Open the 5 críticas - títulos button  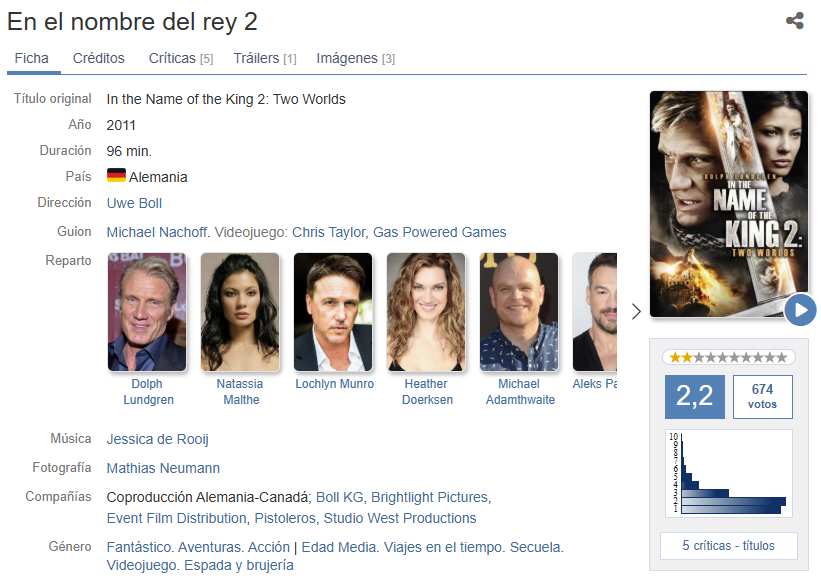(x=728, y=546)
